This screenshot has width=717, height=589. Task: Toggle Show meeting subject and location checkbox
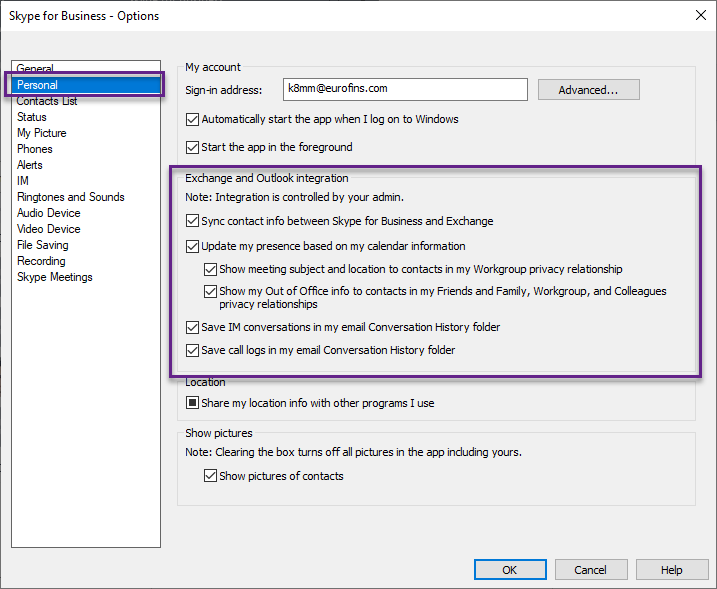click(x=210, y=269)
